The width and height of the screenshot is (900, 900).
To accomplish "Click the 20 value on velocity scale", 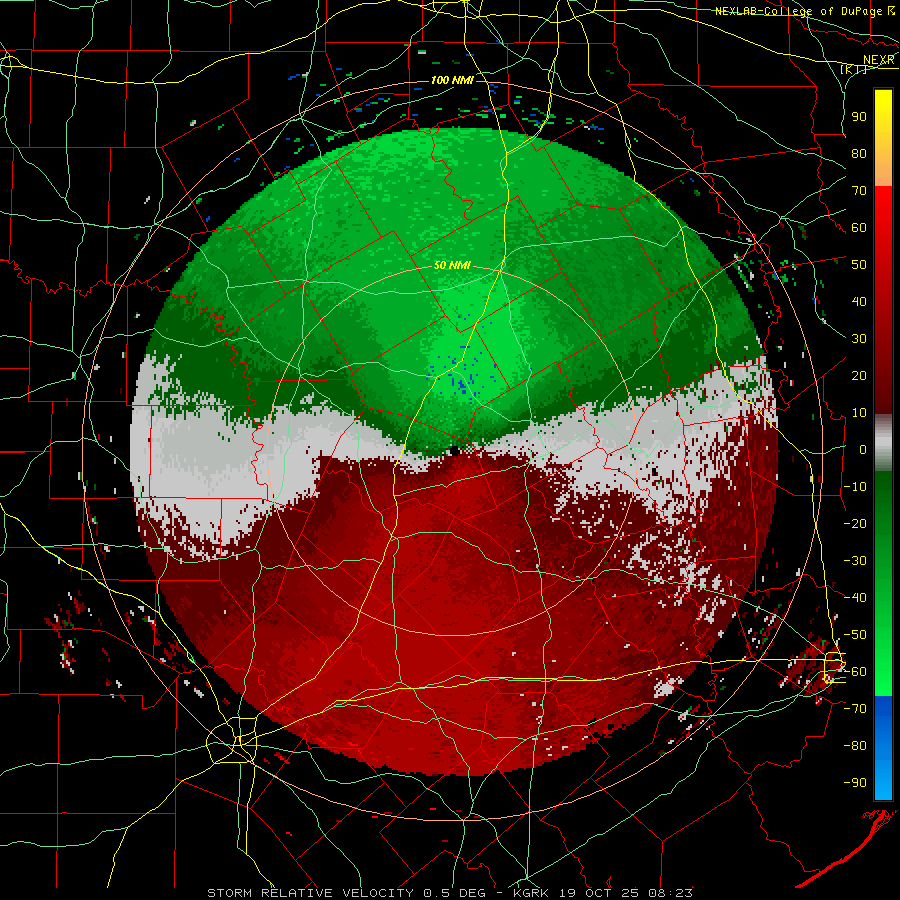I will [859, 375].
